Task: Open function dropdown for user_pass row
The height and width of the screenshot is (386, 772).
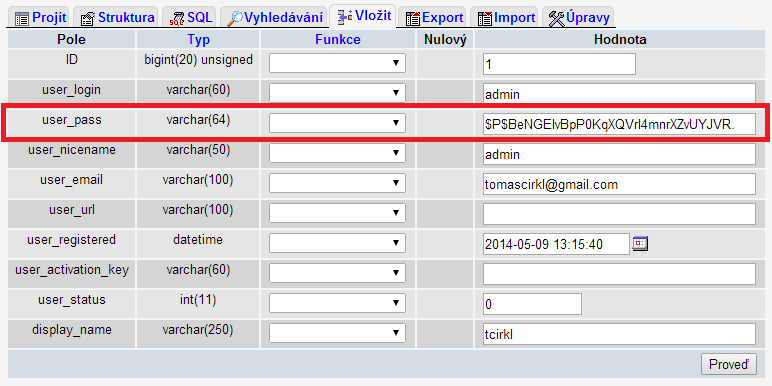Action: pos(337,123)
